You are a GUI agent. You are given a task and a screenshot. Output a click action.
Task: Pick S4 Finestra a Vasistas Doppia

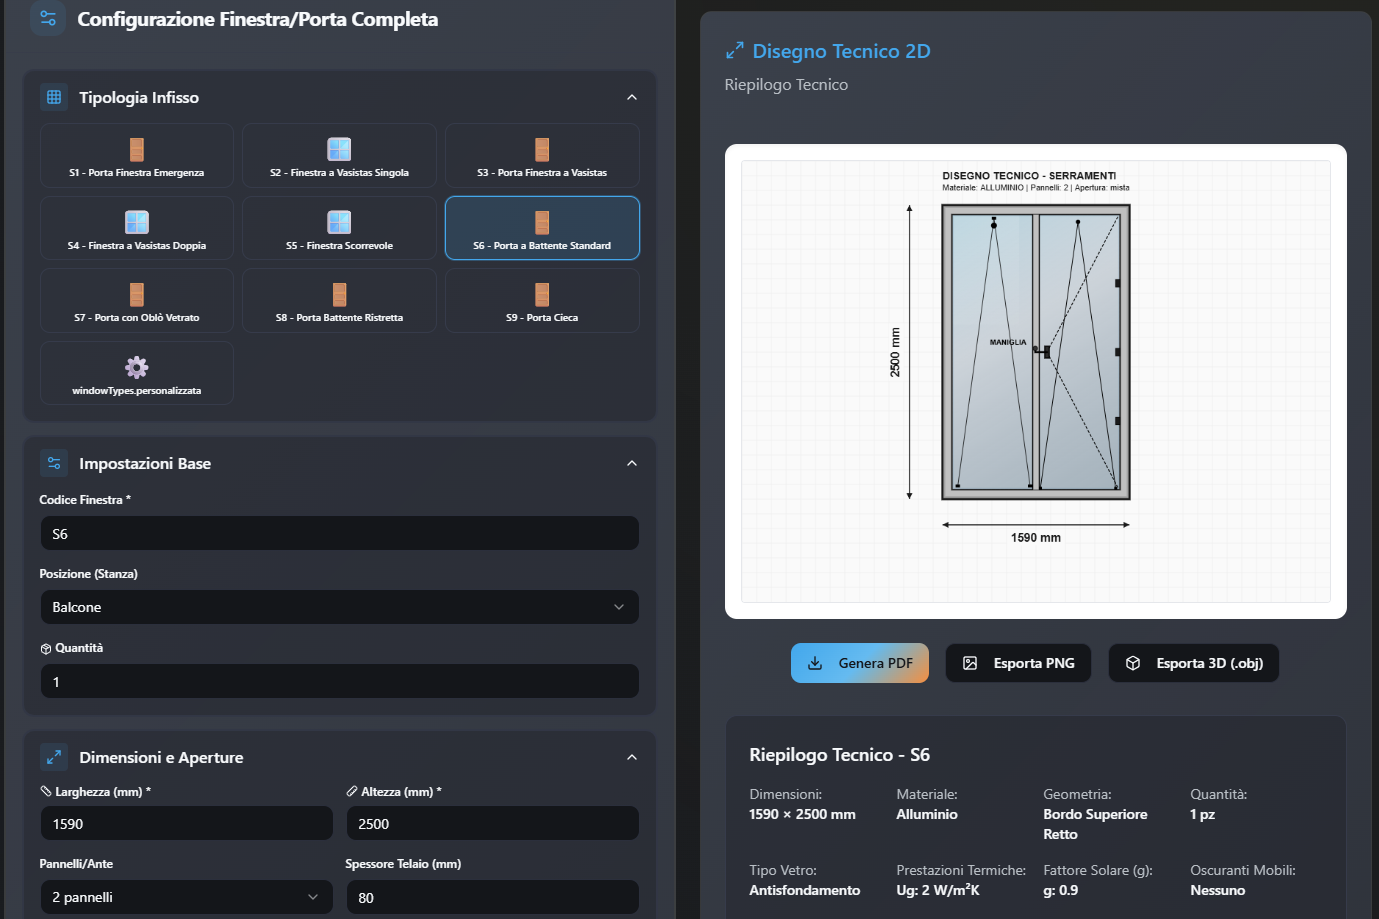click(x=137, y=229)
